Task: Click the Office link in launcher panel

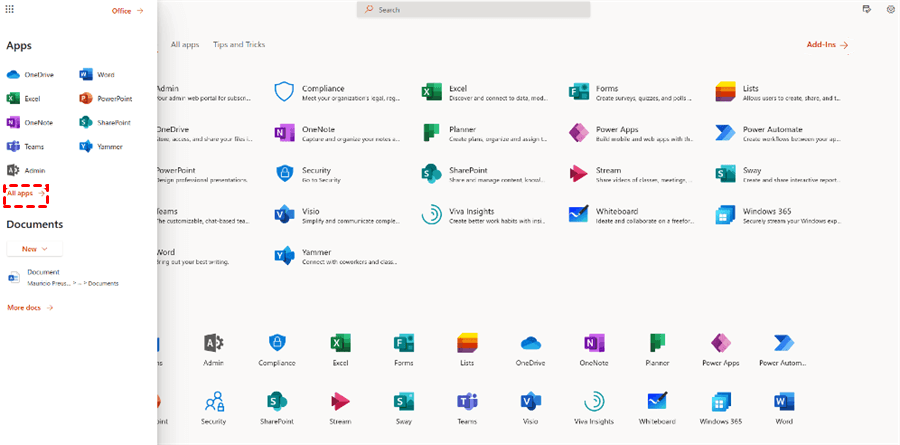Action: [x=127, y=11]
